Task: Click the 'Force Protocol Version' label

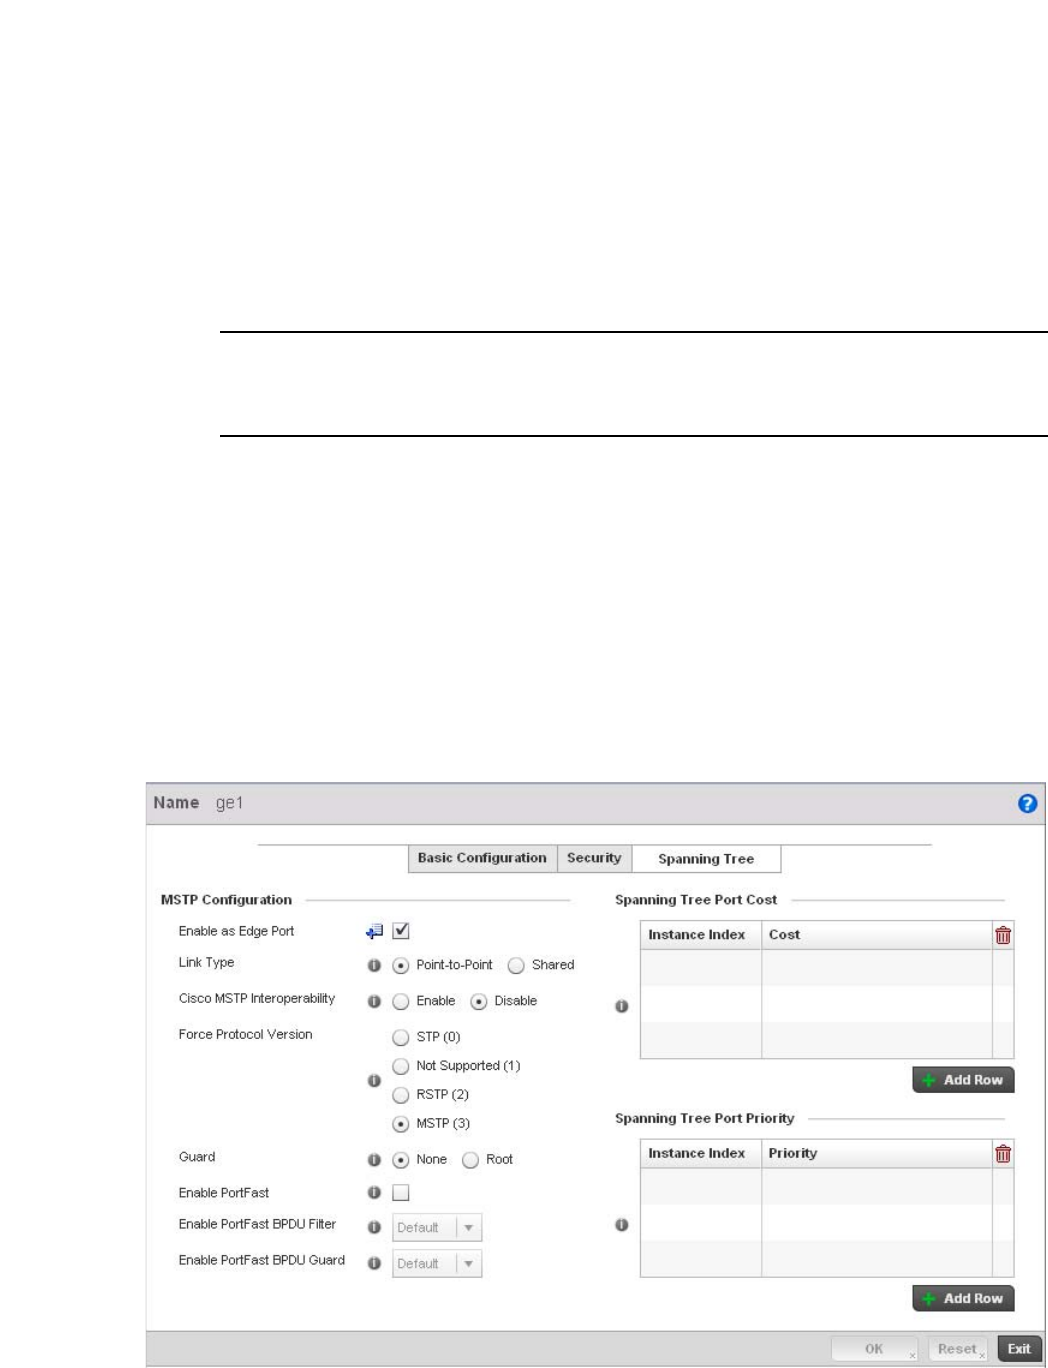Action: (245, 1035)
